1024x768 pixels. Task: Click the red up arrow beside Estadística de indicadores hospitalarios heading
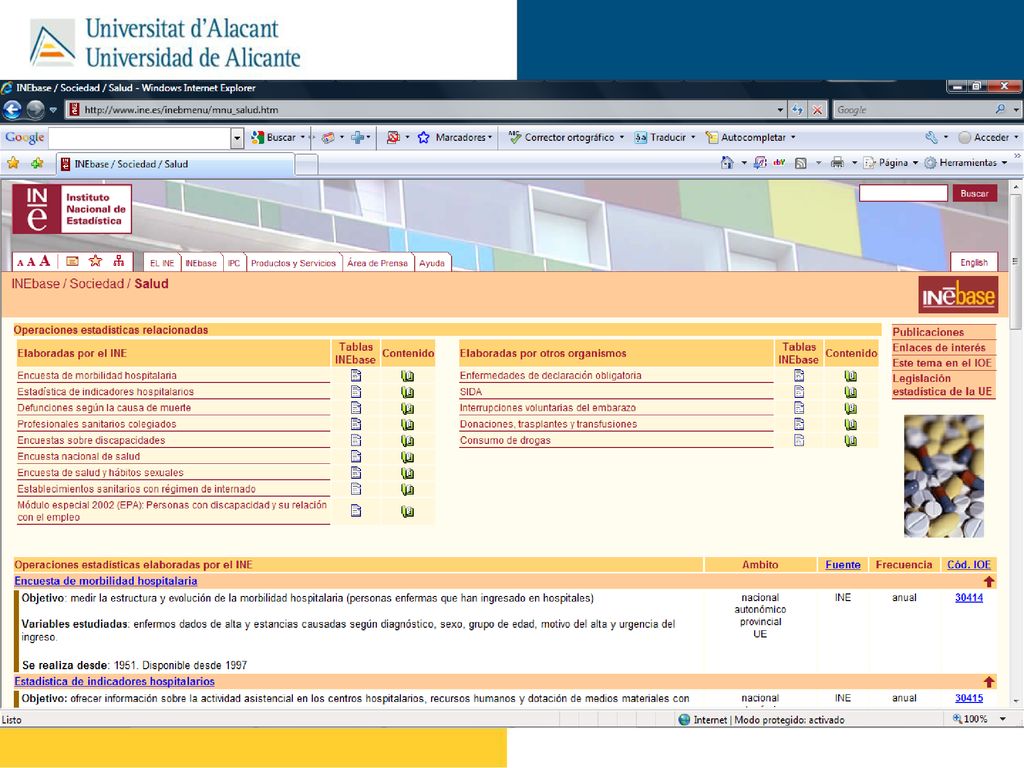tap(989, 682)
